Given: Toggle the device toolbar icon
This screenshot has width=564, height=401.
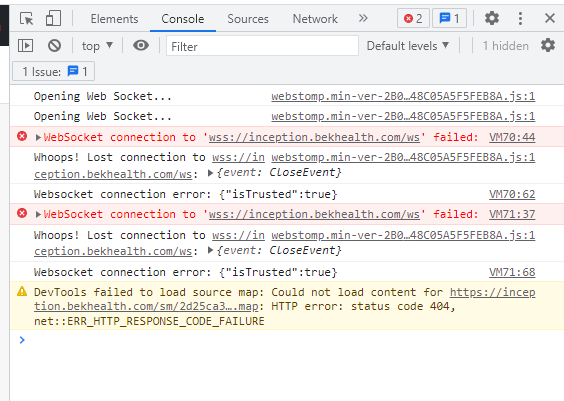Looking at the screenshot, I should click(53, 18).
